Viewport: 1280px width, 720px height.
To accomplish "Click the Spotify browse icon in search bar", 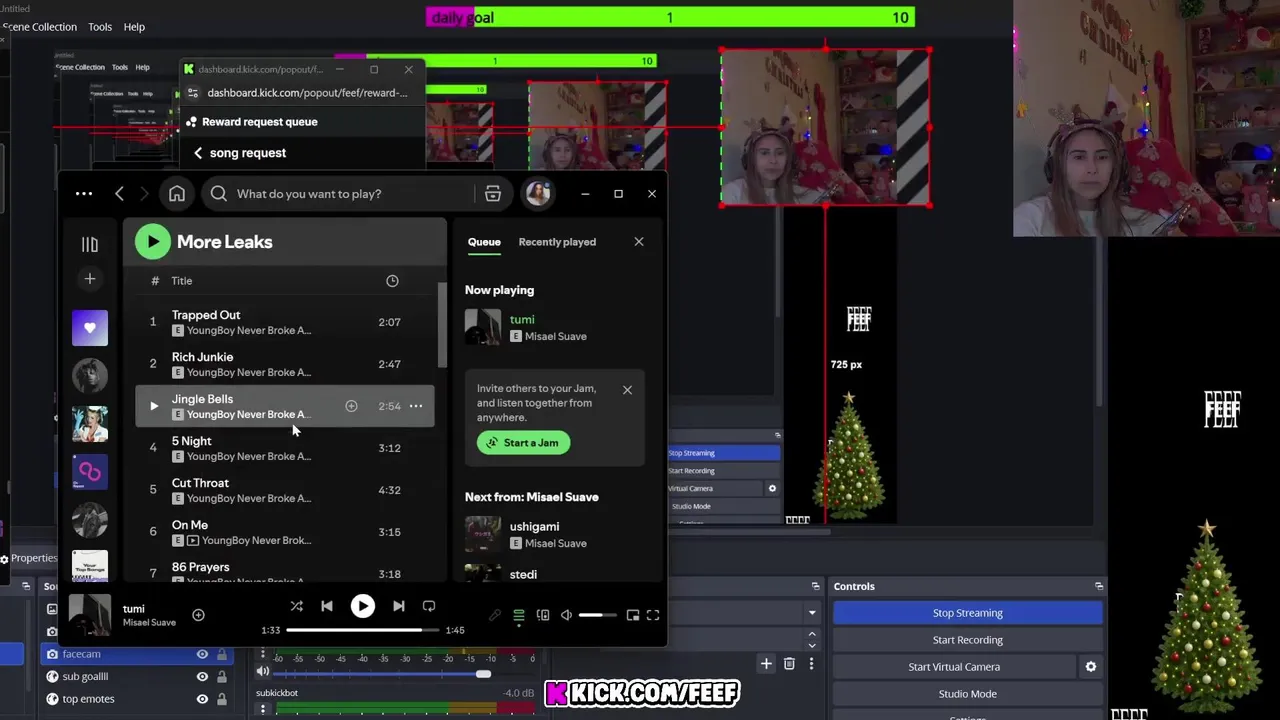I will [x=493, y=194].
